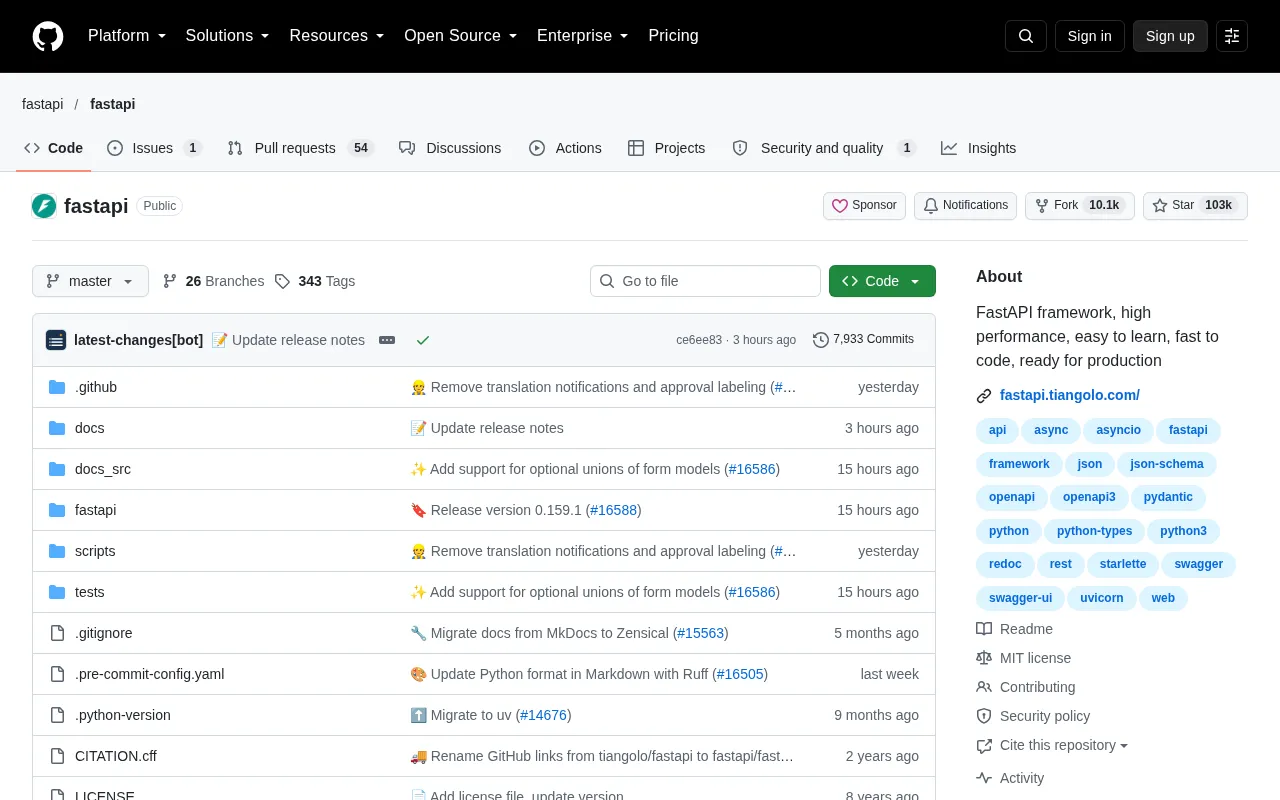
Task: Open the appearance settings icon button
Action: [x=1232, y=36]
